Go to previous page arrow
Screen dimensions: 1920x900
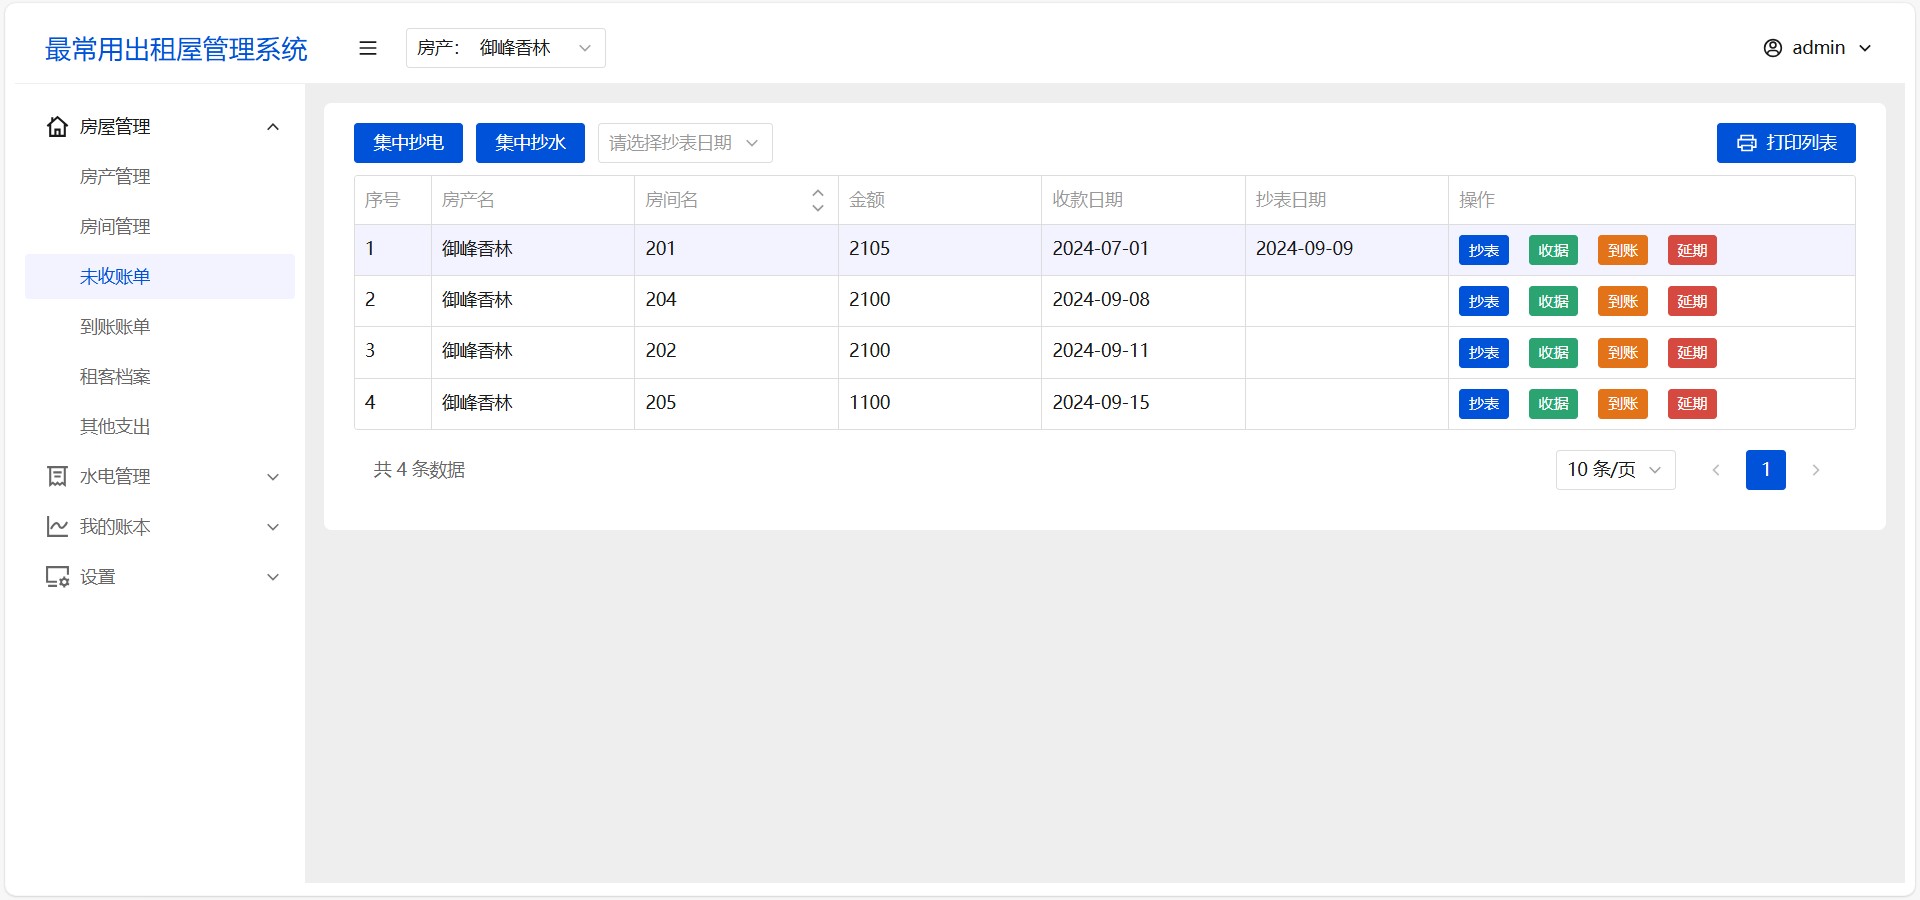[1715, 470]
